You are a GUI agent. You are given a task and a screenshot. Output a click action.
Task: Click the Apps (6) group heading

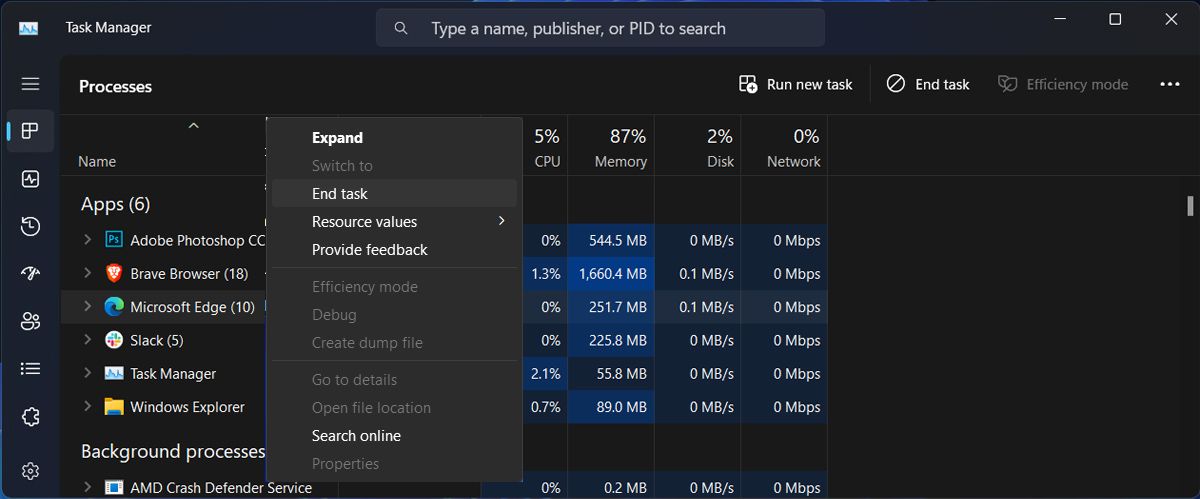[x=115, y=204]
